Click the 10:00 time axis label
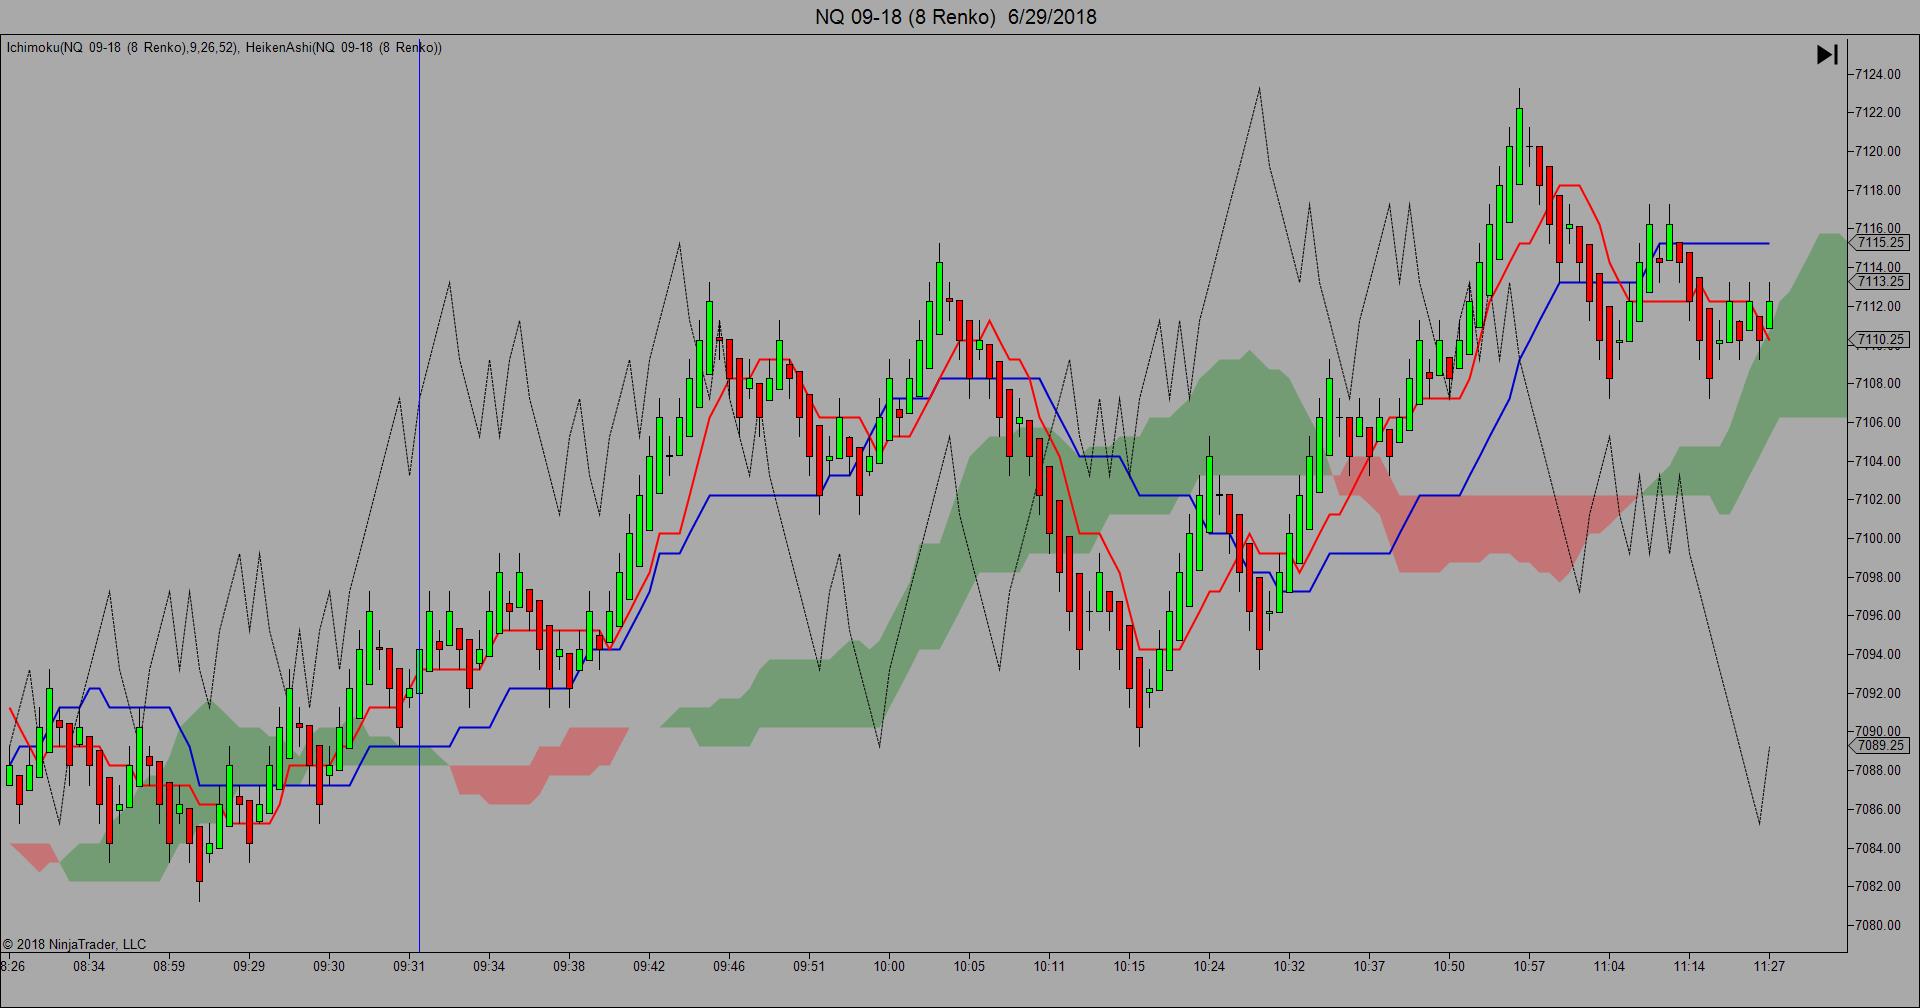 tap(889, 966)
